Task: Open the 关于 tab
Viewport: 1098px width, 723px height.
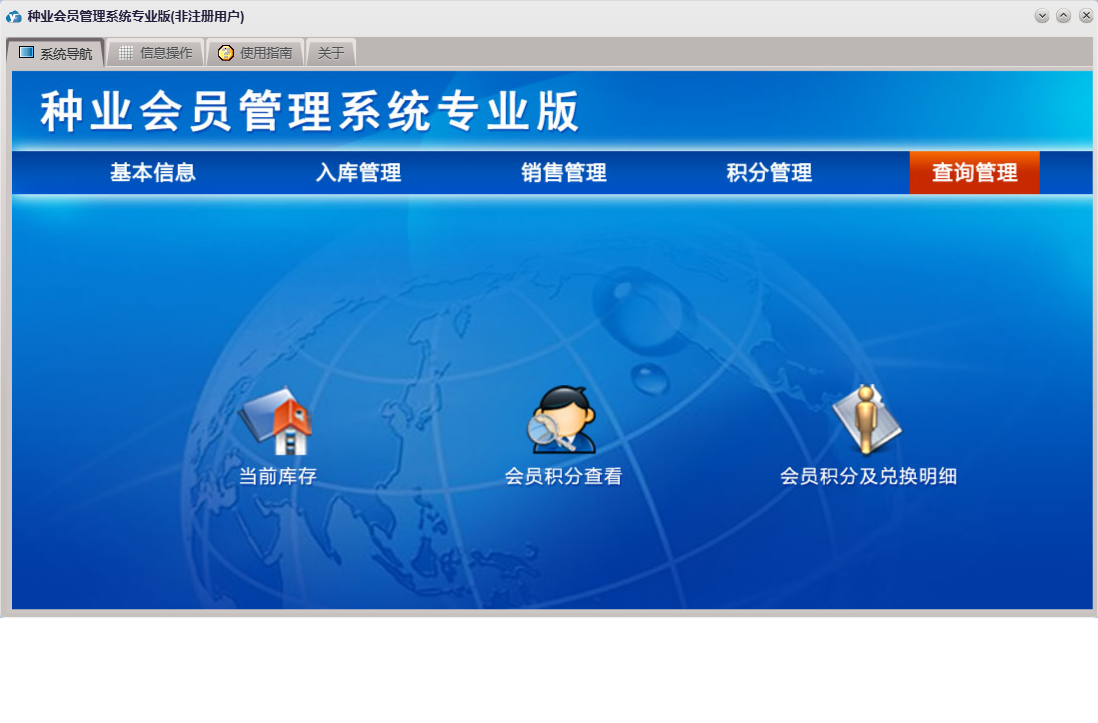Action: pos(331,53)
